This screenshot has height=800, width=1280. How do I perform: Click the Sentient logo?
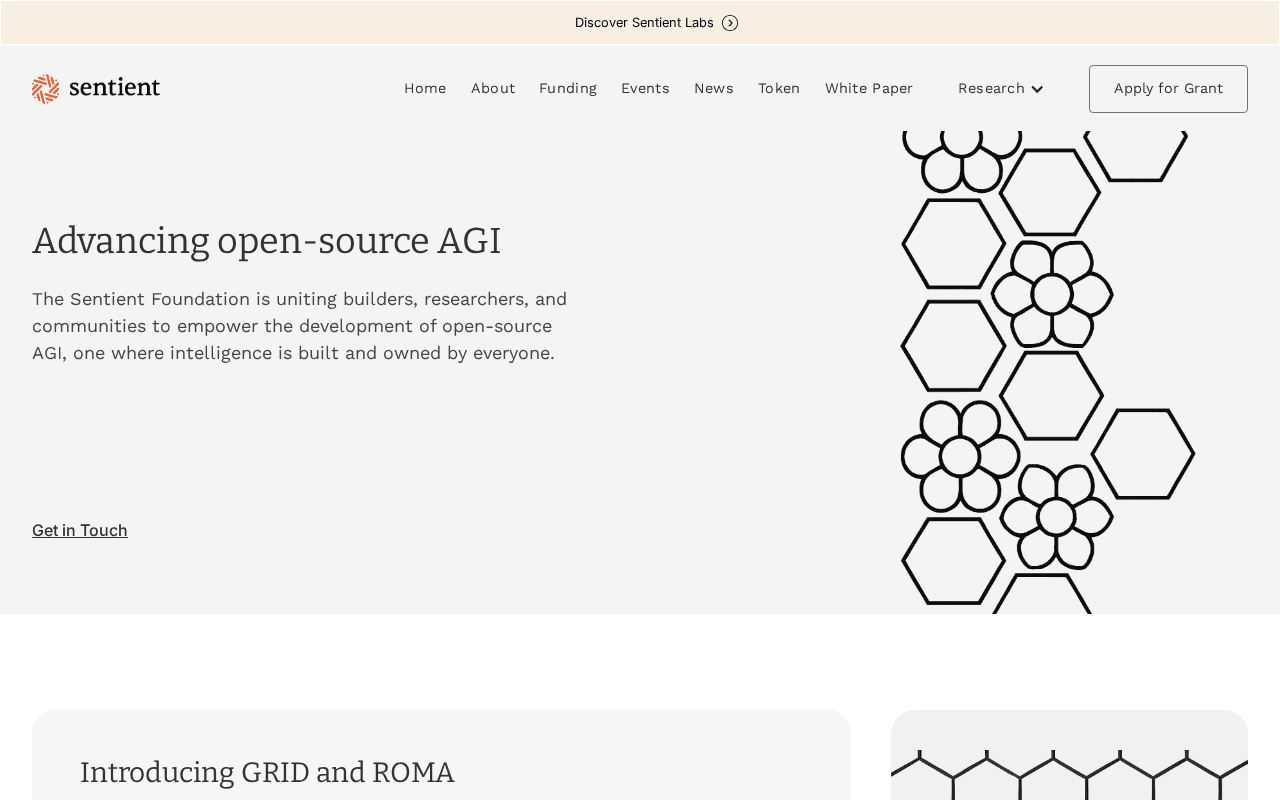pos(96,88)
